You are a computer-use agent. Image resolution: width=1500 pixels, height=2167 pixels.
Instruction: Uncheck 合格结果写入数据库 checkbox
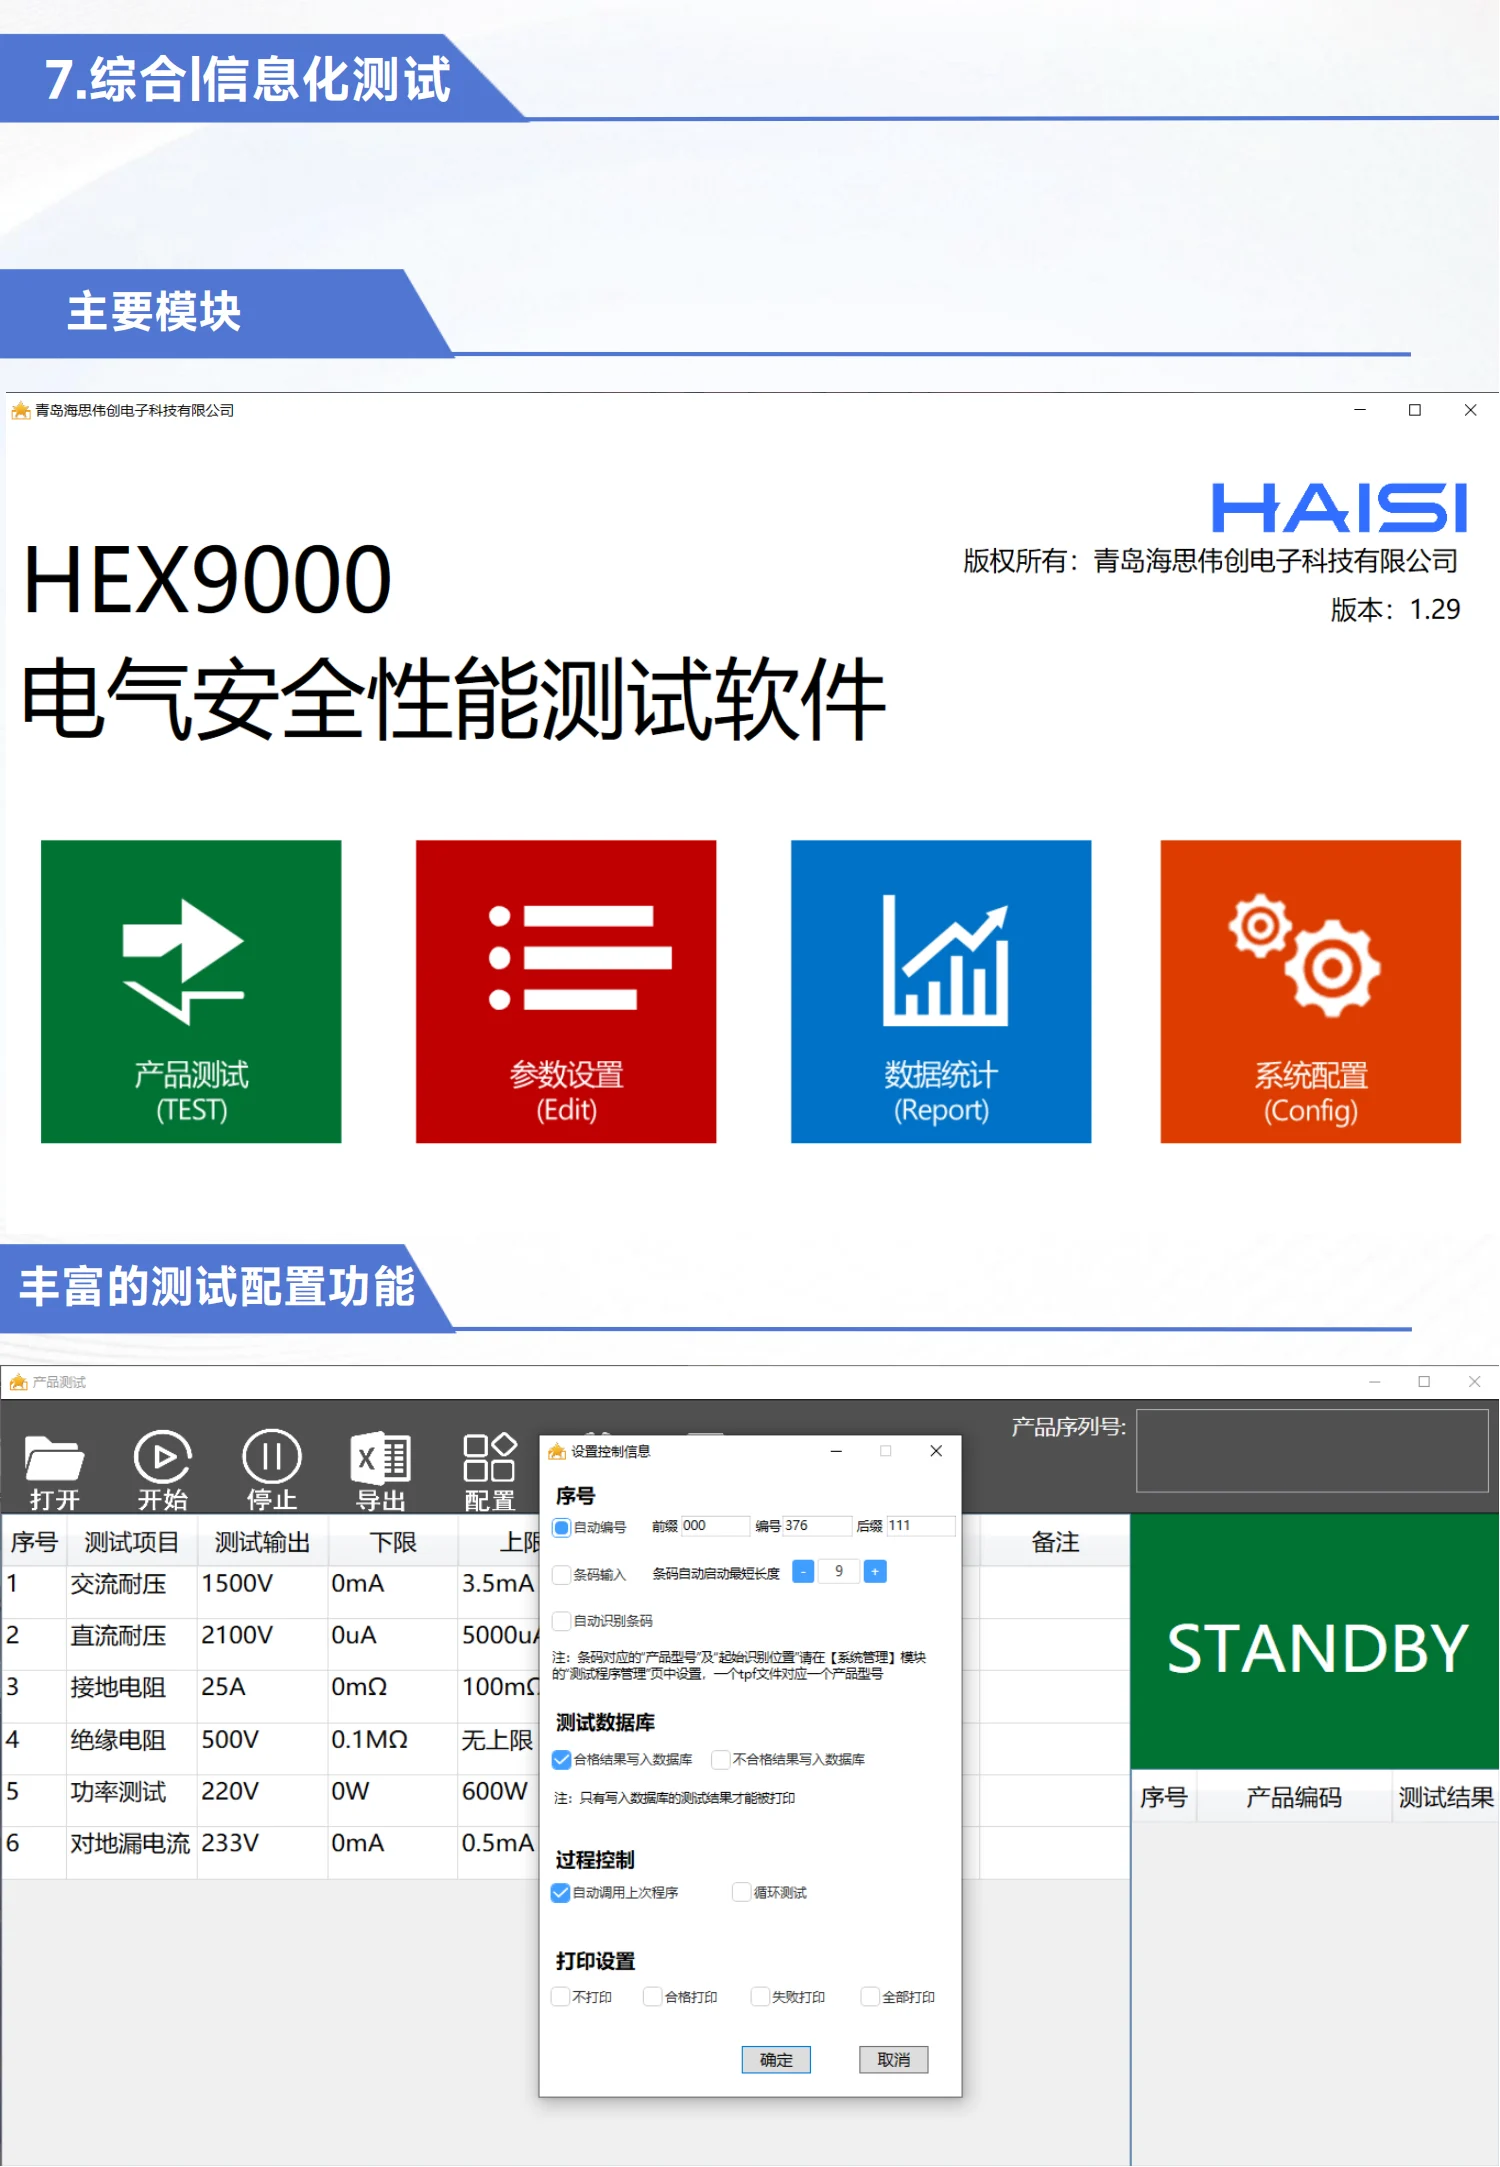(562, 1759)
